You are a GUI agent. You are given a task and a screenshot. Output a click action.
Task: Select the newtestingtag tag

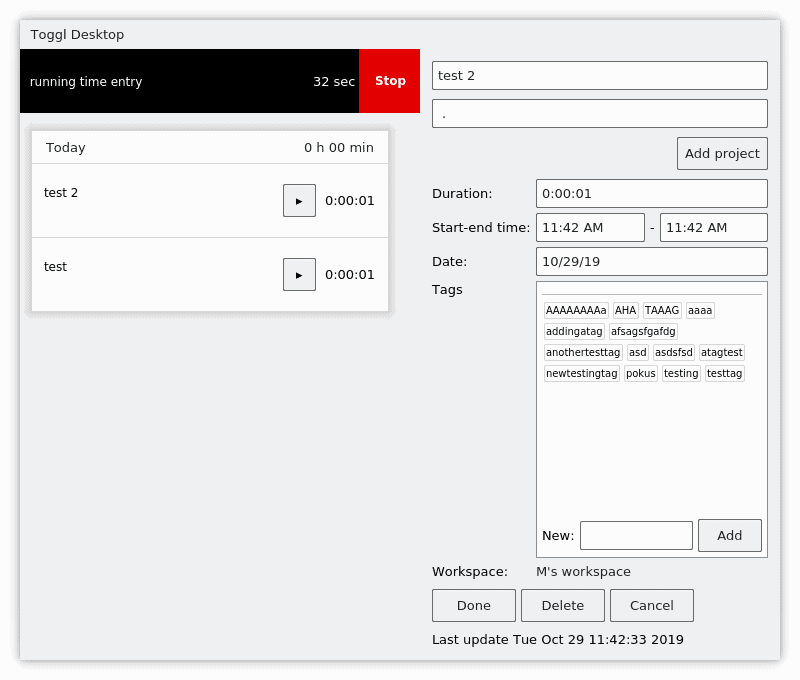pos(582,373)
